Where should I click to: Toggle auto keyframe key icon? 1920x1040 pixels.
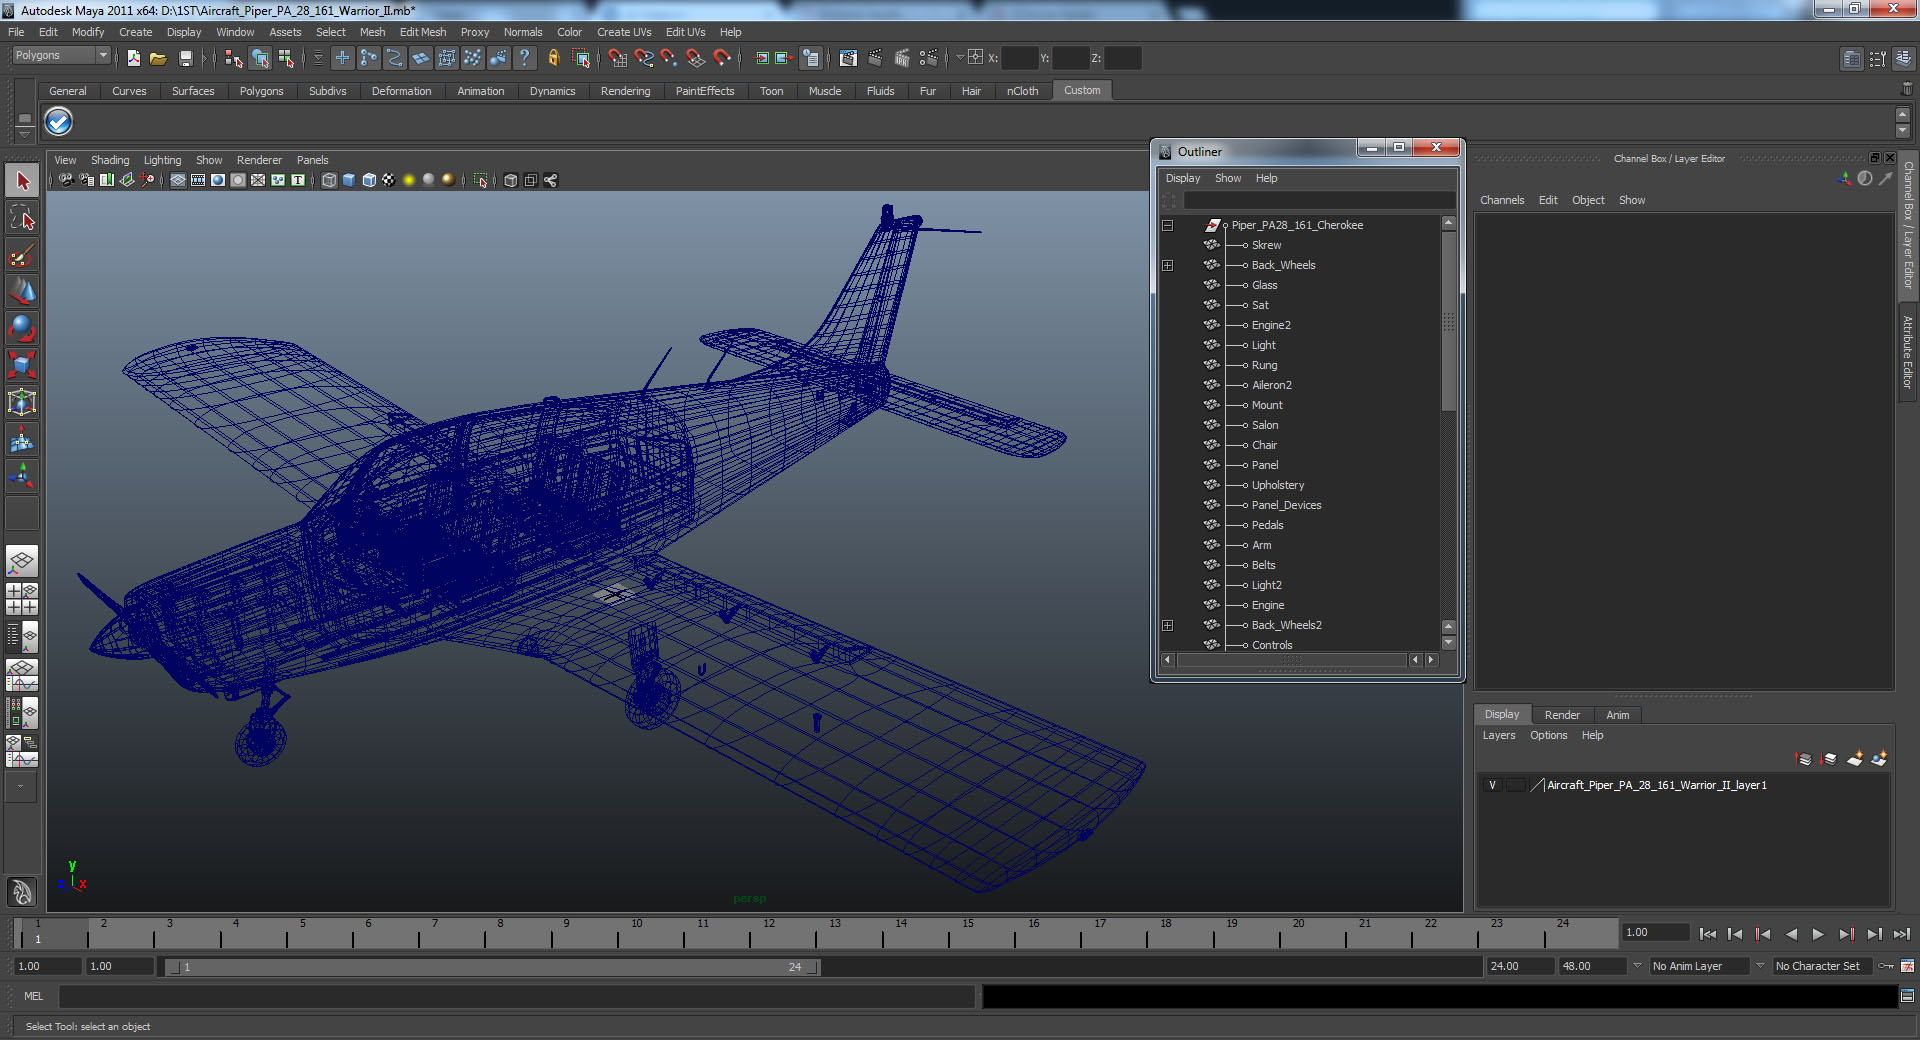tap(1886, 966)
